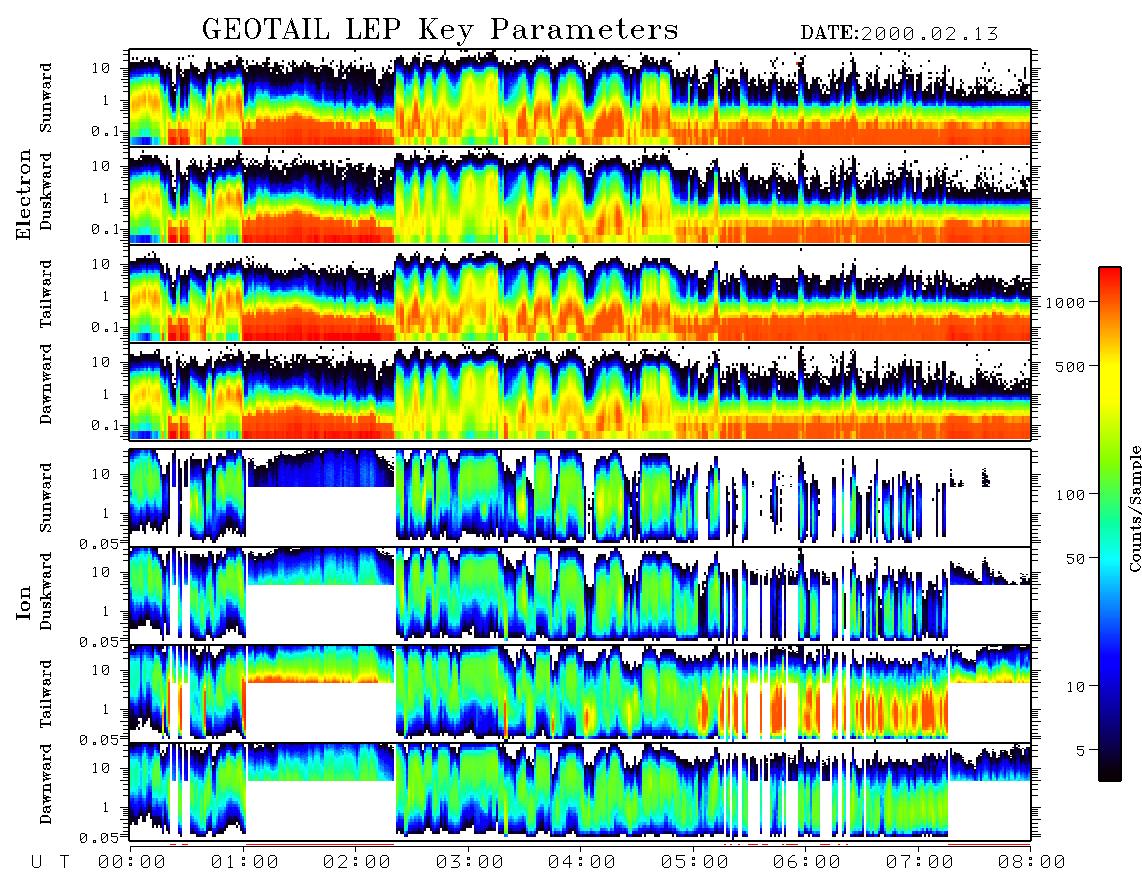This screenshot has height=880, width=1142.
Task: Click the '03:00' time tick label
Action: pos(470,863)
